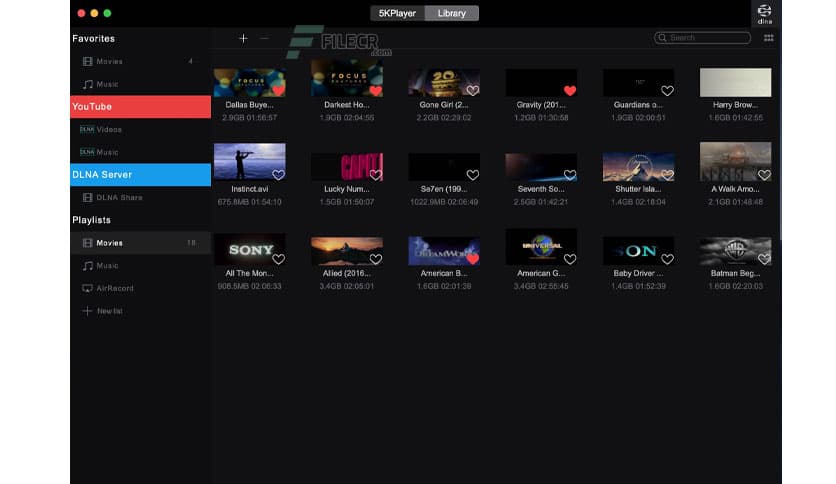Favorite Seventh Son heart icon
This screenshot has width=836, height=484.
(x=570, y=175)
